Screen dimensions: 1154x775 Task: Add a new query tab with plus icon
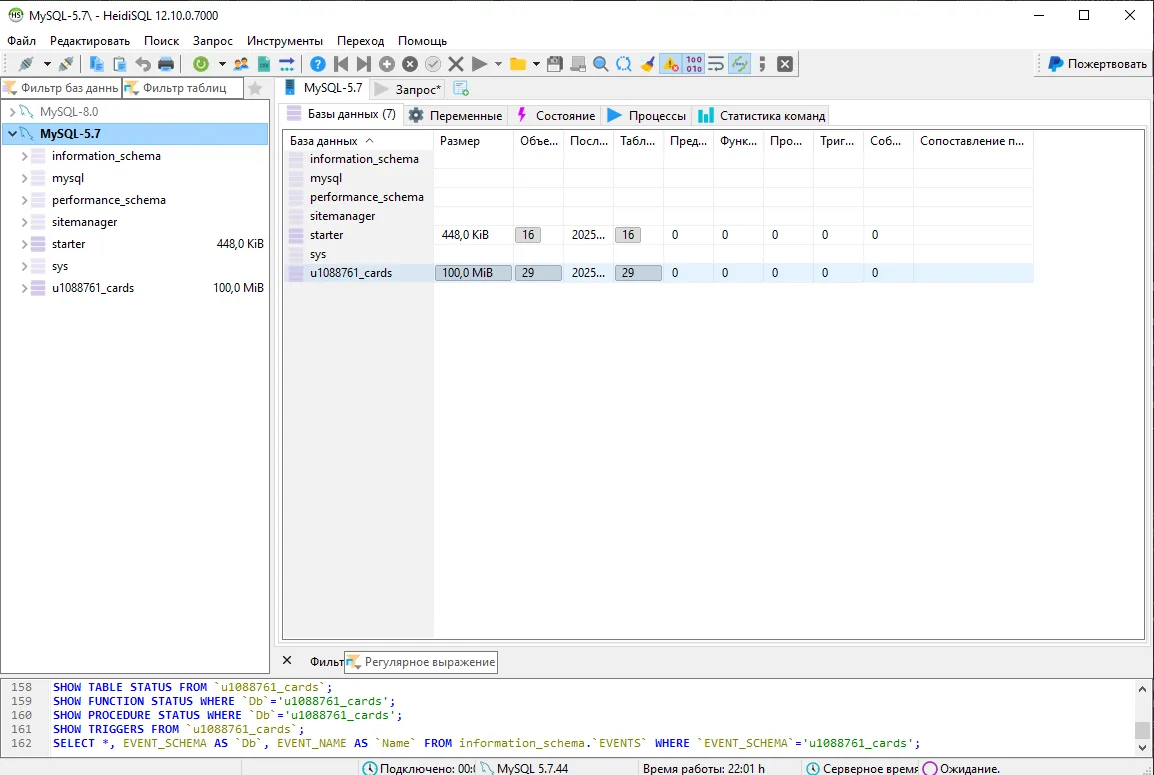[x=461, y=89]
